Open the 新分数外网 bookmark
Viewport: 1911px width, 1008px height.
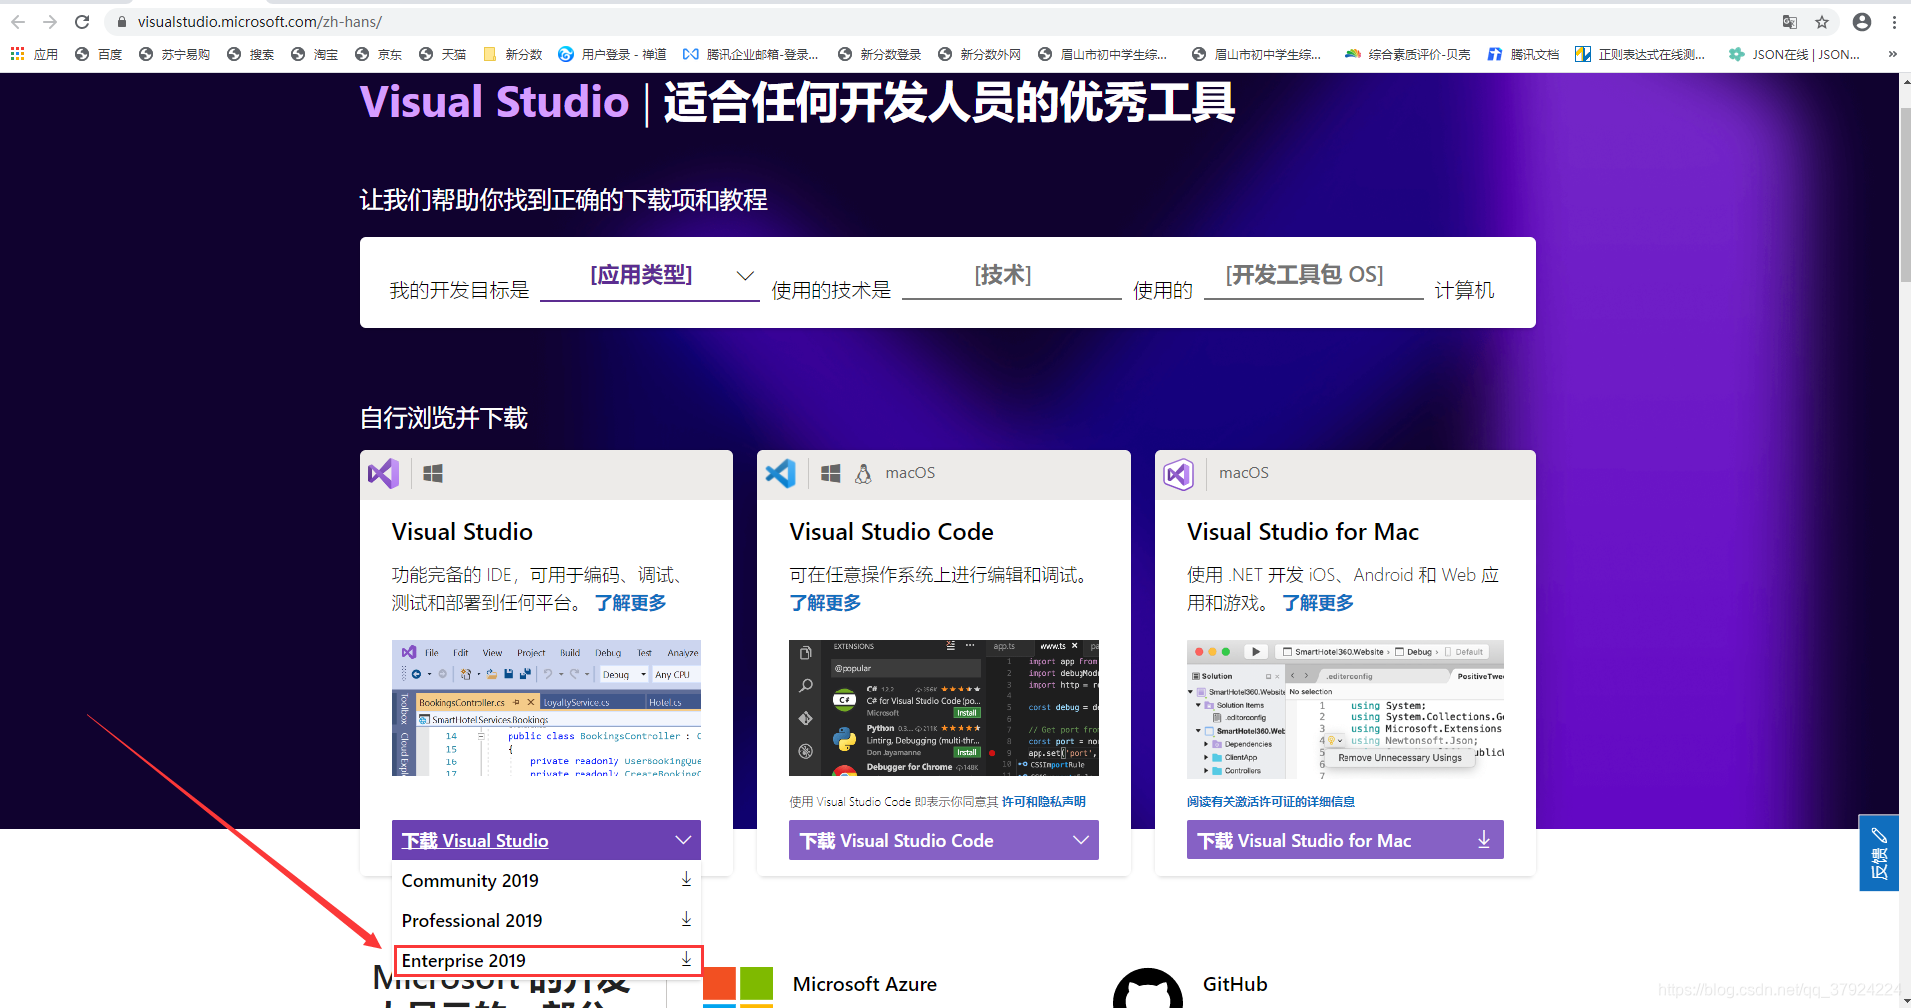[x=980, y=54]
